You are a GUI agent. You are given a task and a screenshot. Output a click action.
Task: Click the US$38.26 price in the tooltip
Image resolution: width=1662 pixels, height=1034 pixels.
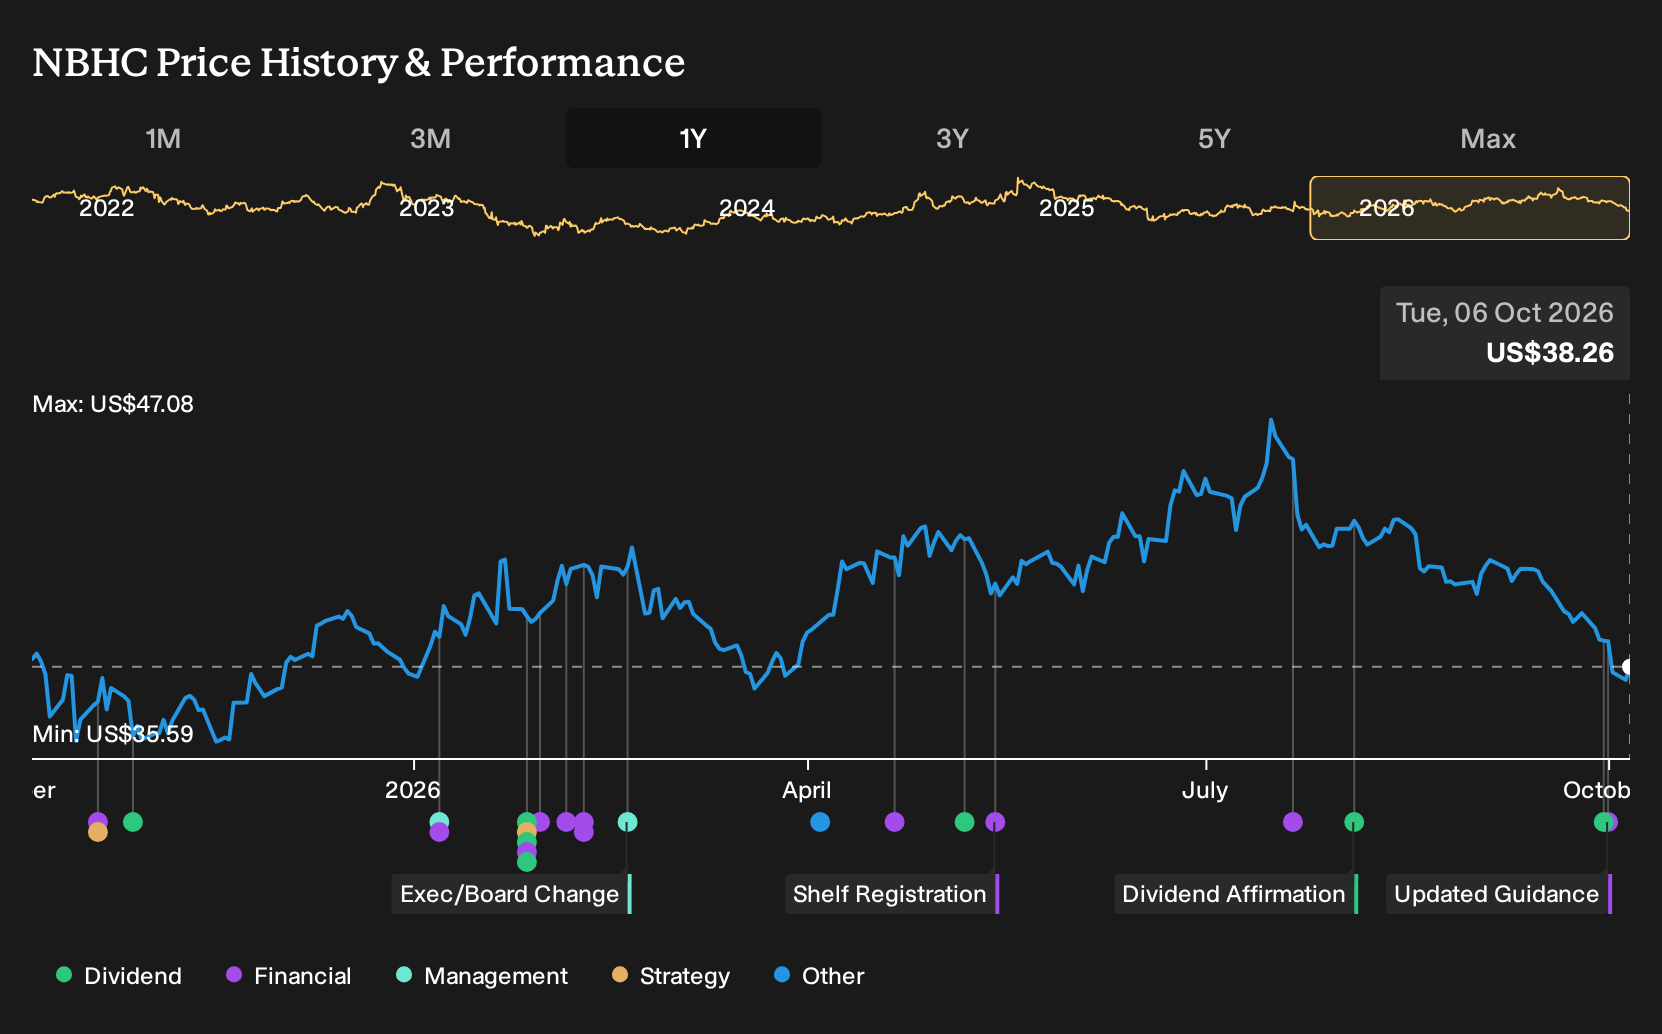[1550, 353]
